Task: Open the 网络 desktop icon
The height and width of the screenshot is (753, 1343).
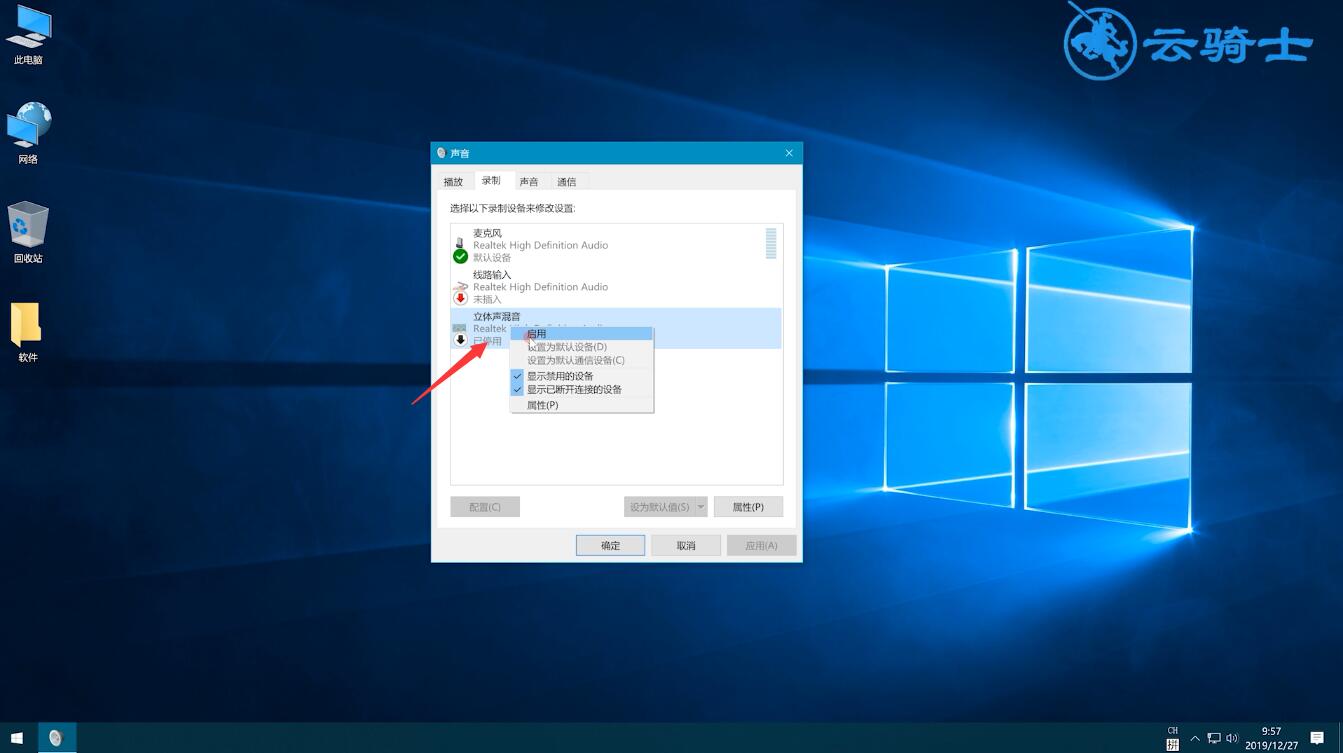Action: click(x=28, y=133)
